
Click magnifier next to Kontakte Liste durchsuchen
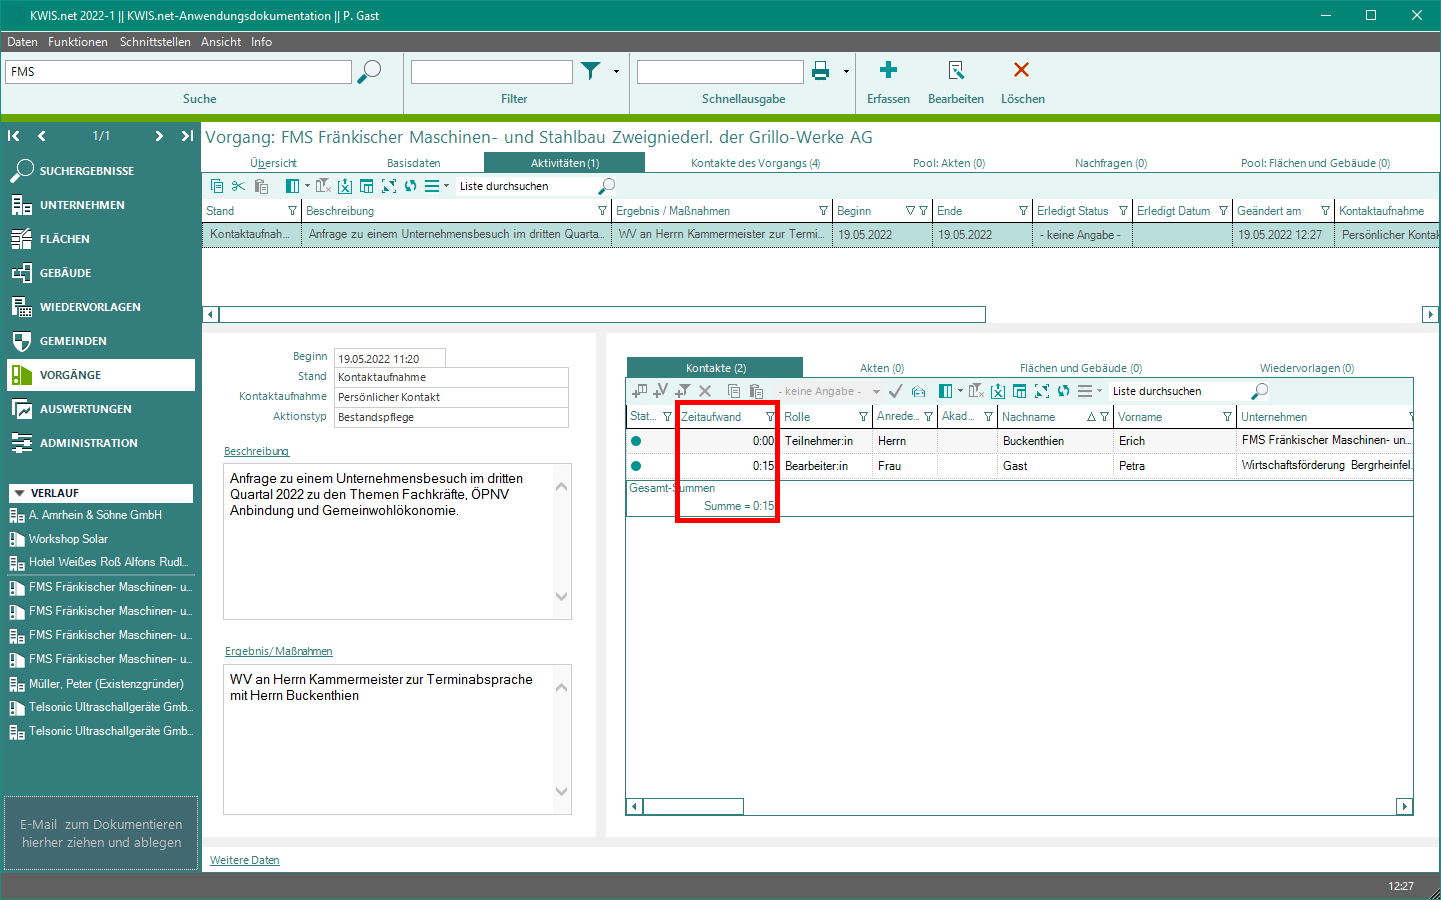pos(1260,391)
